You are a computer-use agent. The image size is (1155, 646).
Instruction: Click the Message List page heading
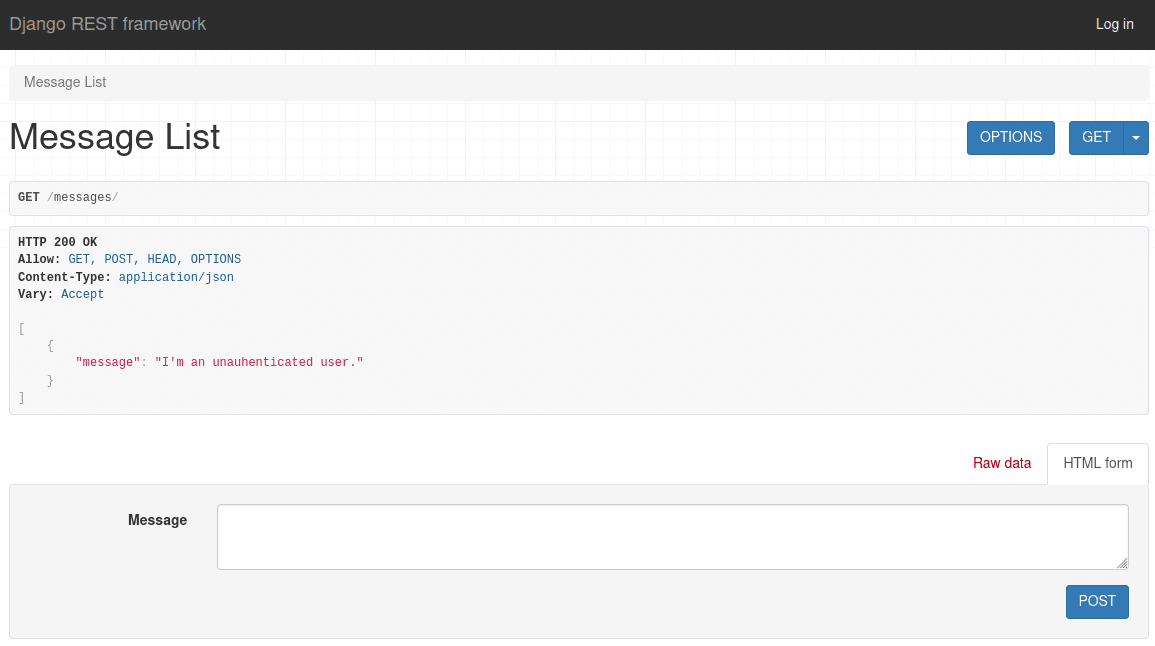pos(115,137)
